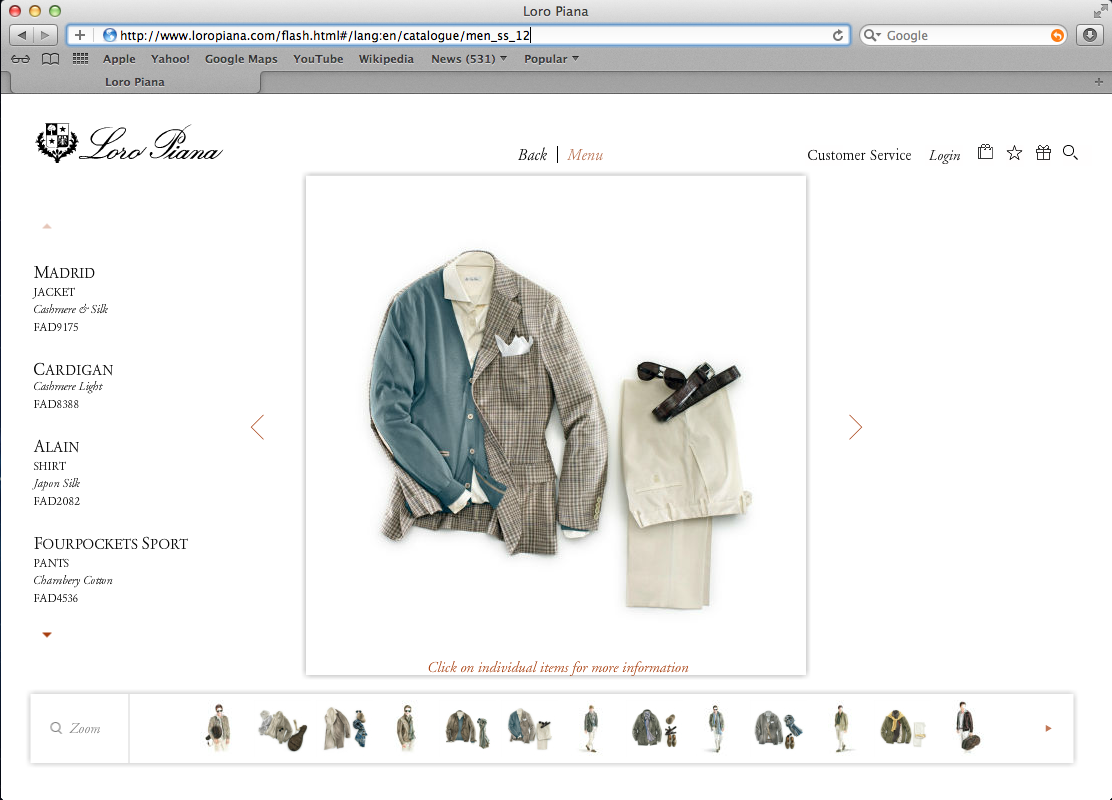This screenshot has height=800, width=1112.
Task: Open the wishlist star icon
Action: coord(1014,152)
